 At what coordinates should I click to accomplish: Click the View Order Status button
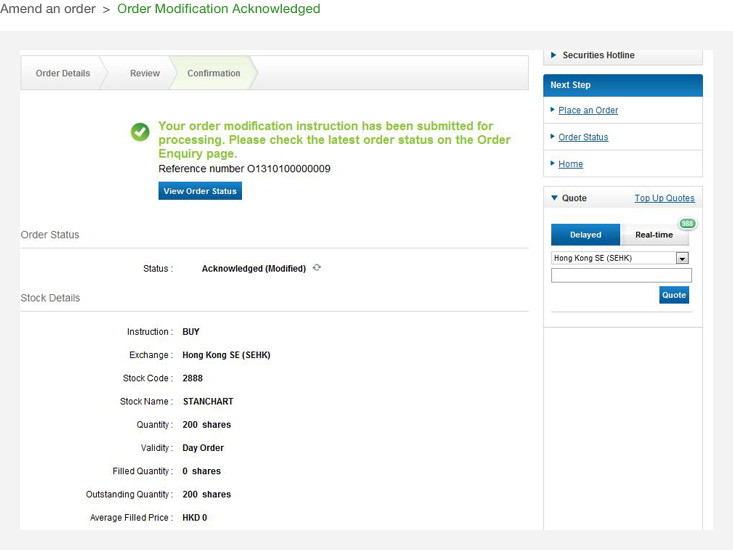point(200,191)
